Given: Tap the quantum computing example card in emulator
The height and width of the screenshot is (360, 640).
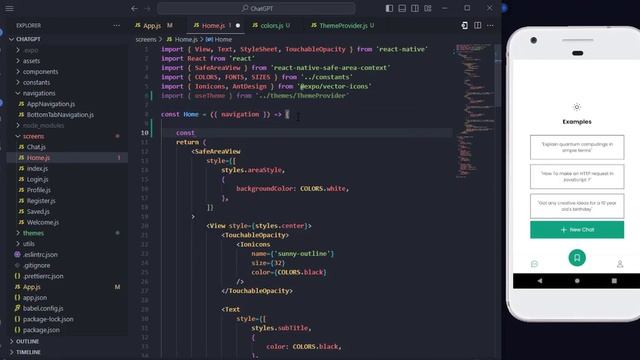Looking at the screenshot, I should point(577,147).
